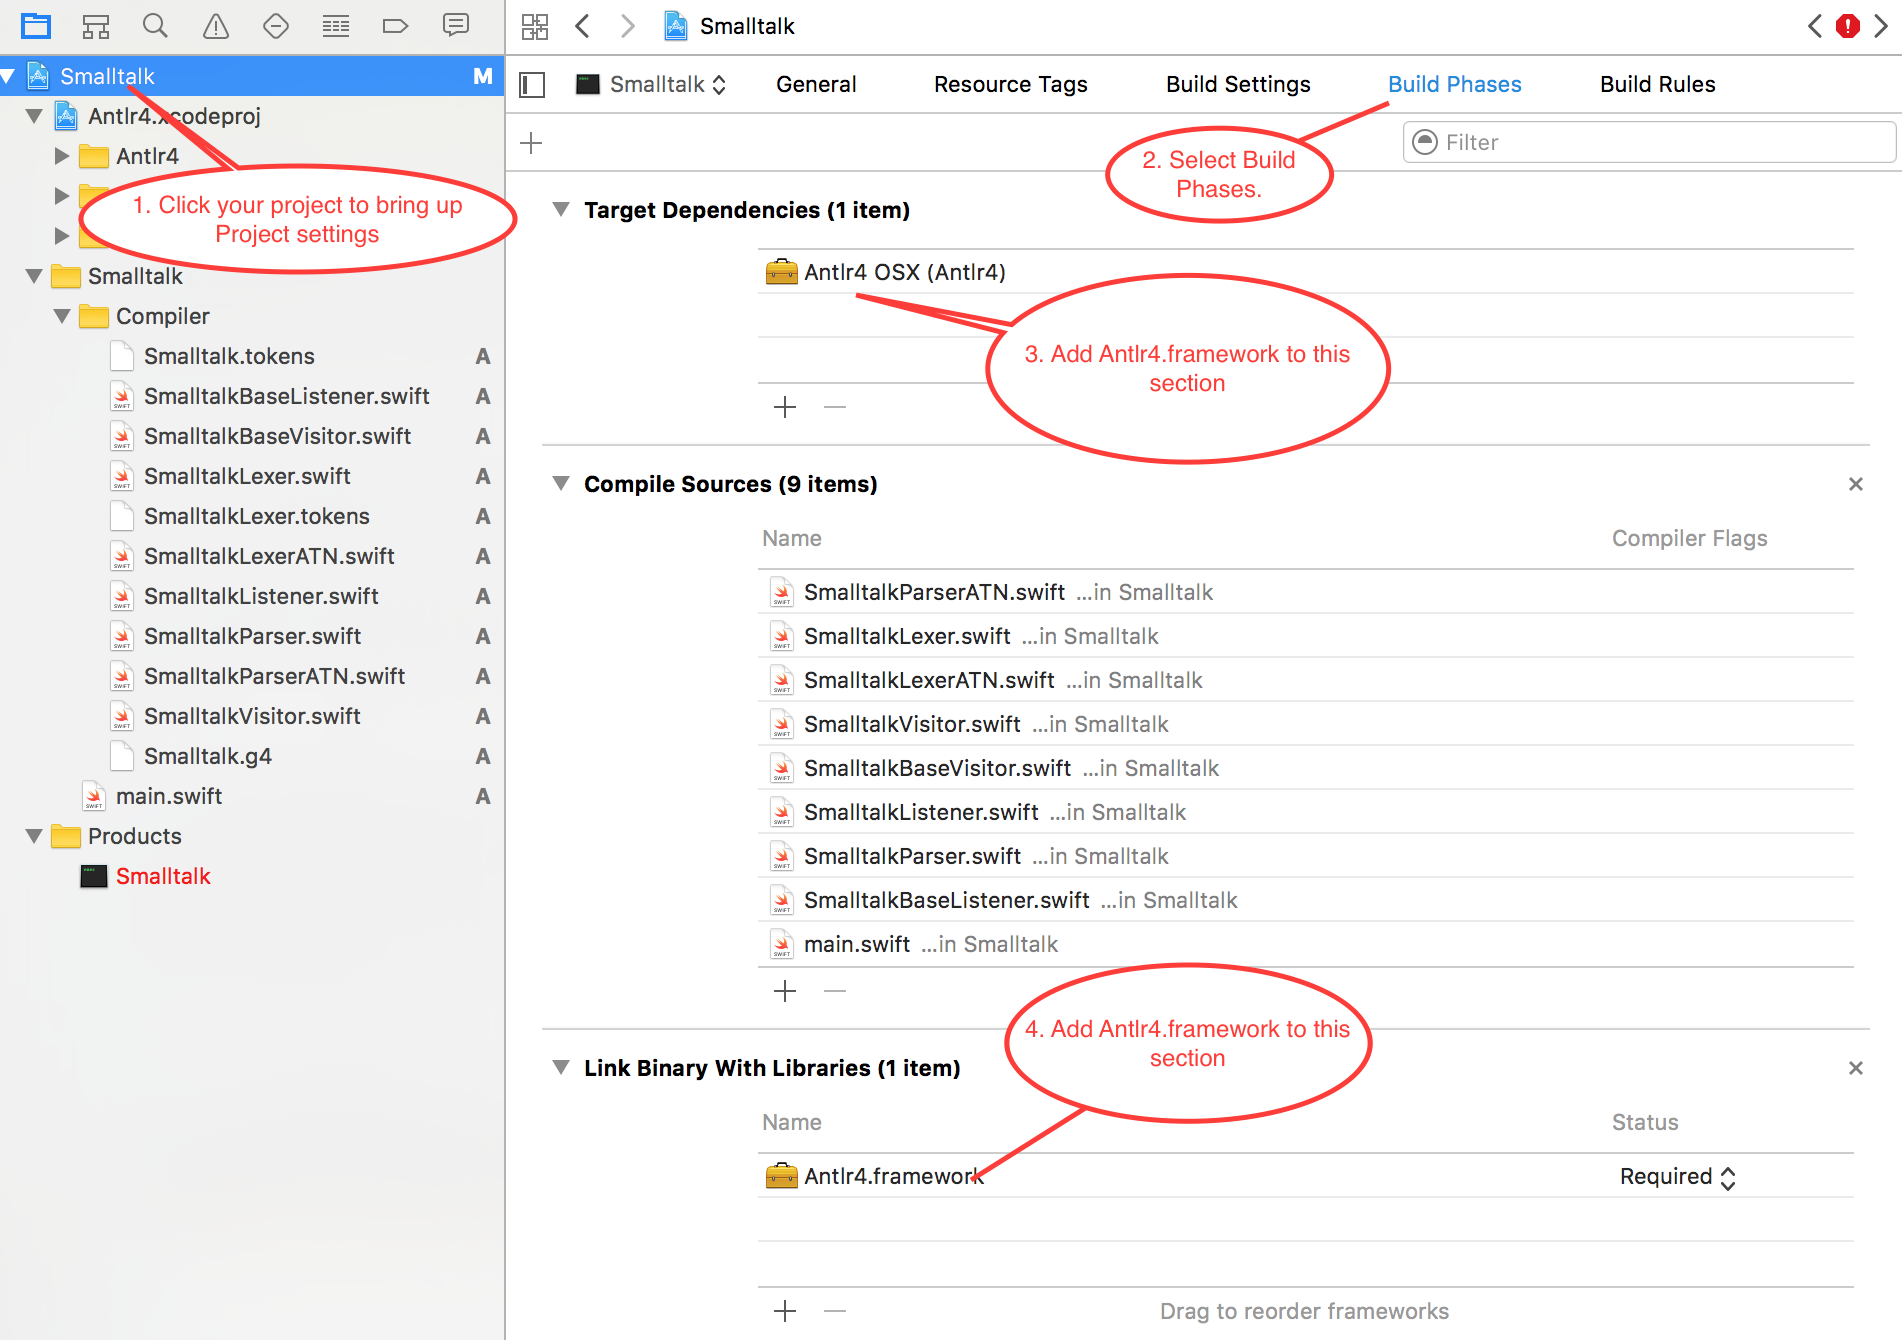Screen dimensions: 1902x1340
Task: Switch to Build Rules tab
Action: pos(1657,85)
